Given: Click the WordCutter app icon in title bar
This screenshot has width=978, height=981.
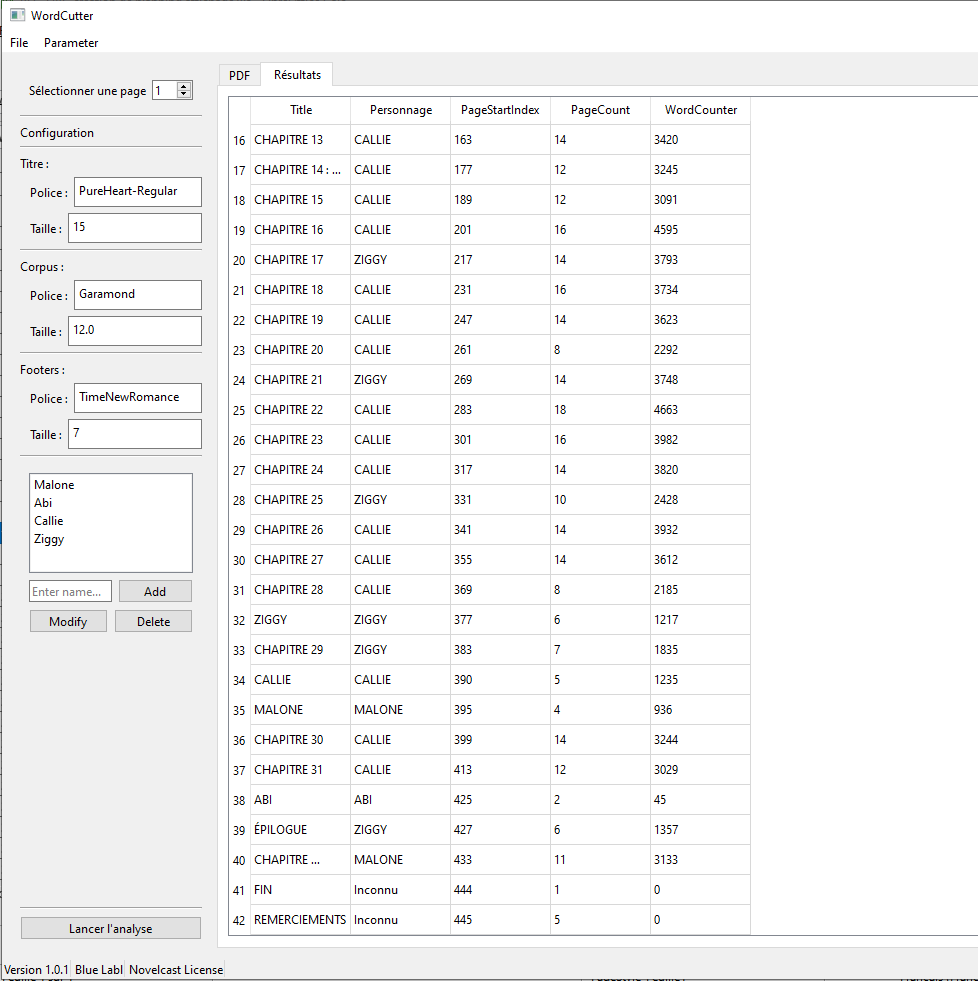Looking at the screenshot, I should click(17, 15).
